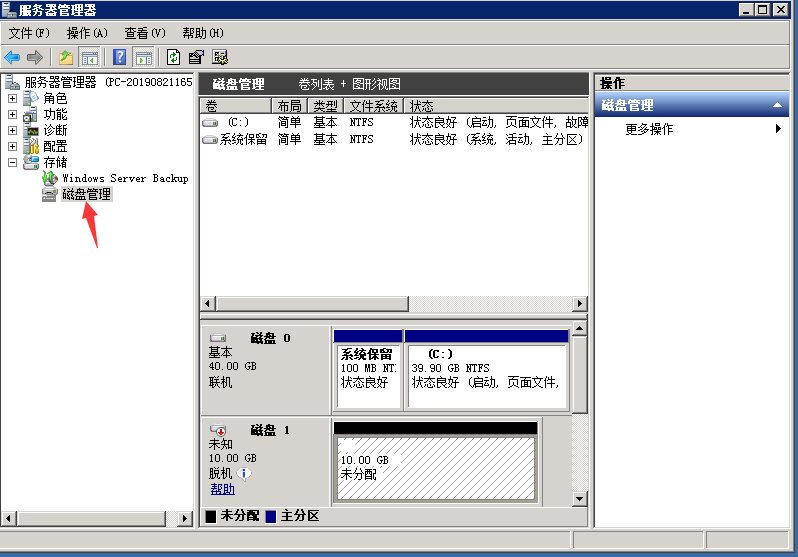Open the 操作(A) menu
The height and width of the screenshot is (557, 798).
pos(86,33)
